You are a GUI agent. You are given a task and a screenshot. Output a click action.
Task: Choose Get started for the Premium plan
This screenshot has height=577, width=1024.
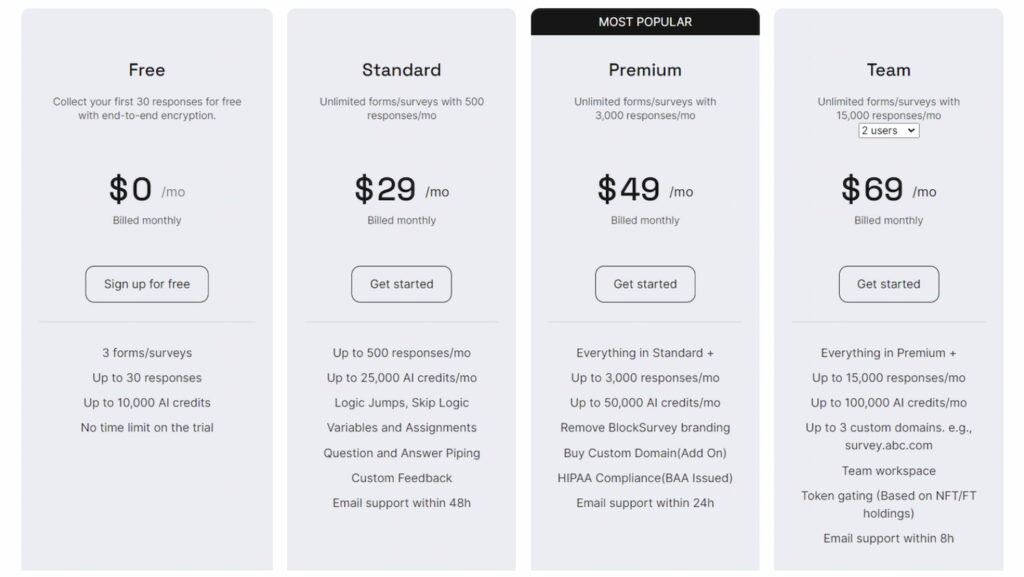[645, 284]
